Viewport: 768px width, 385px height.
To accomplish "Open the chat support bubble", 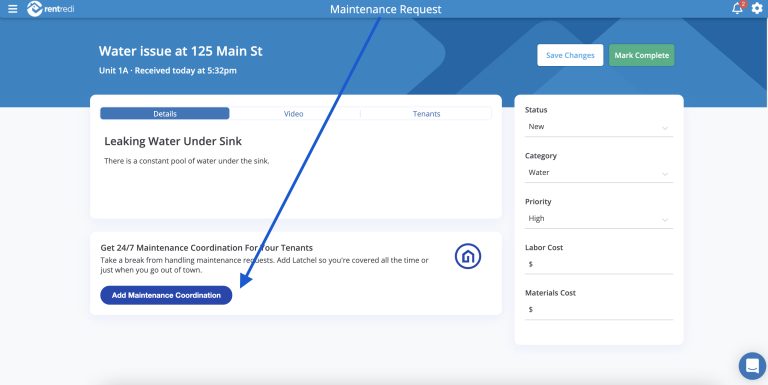I will pos(752,366).
